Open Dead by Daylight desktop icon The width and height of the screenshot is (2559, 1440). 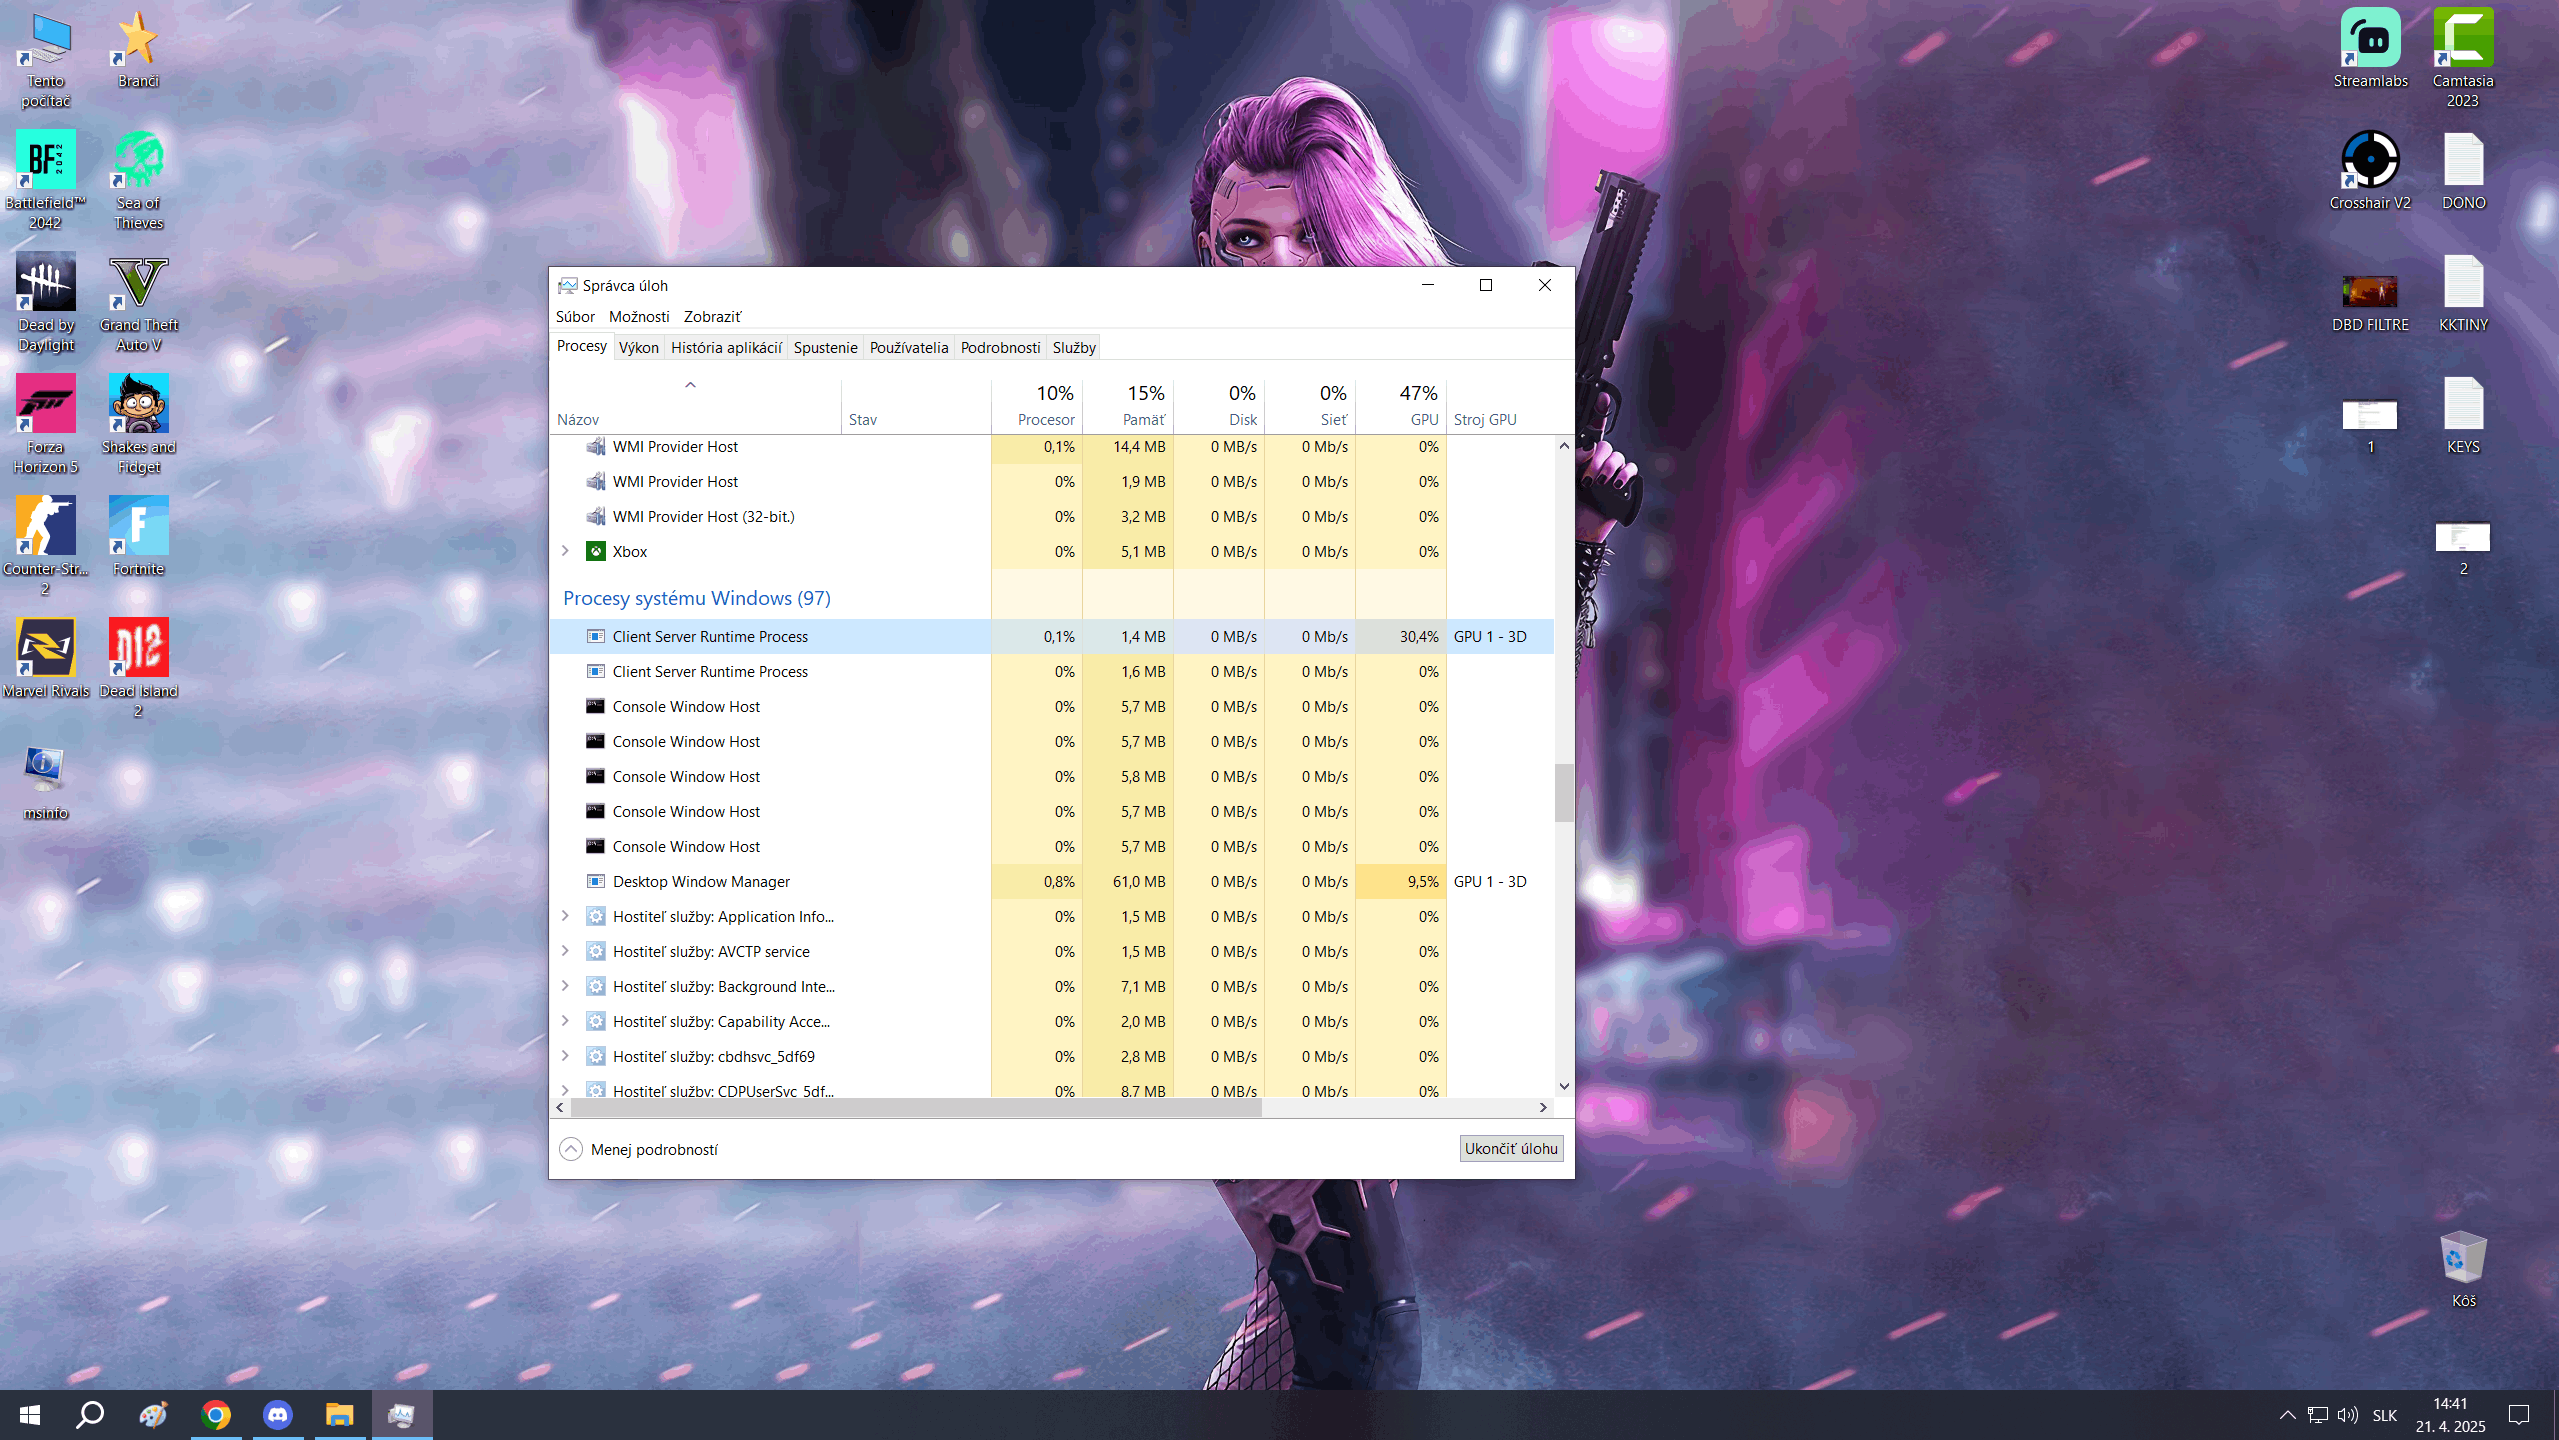point(46,283)
